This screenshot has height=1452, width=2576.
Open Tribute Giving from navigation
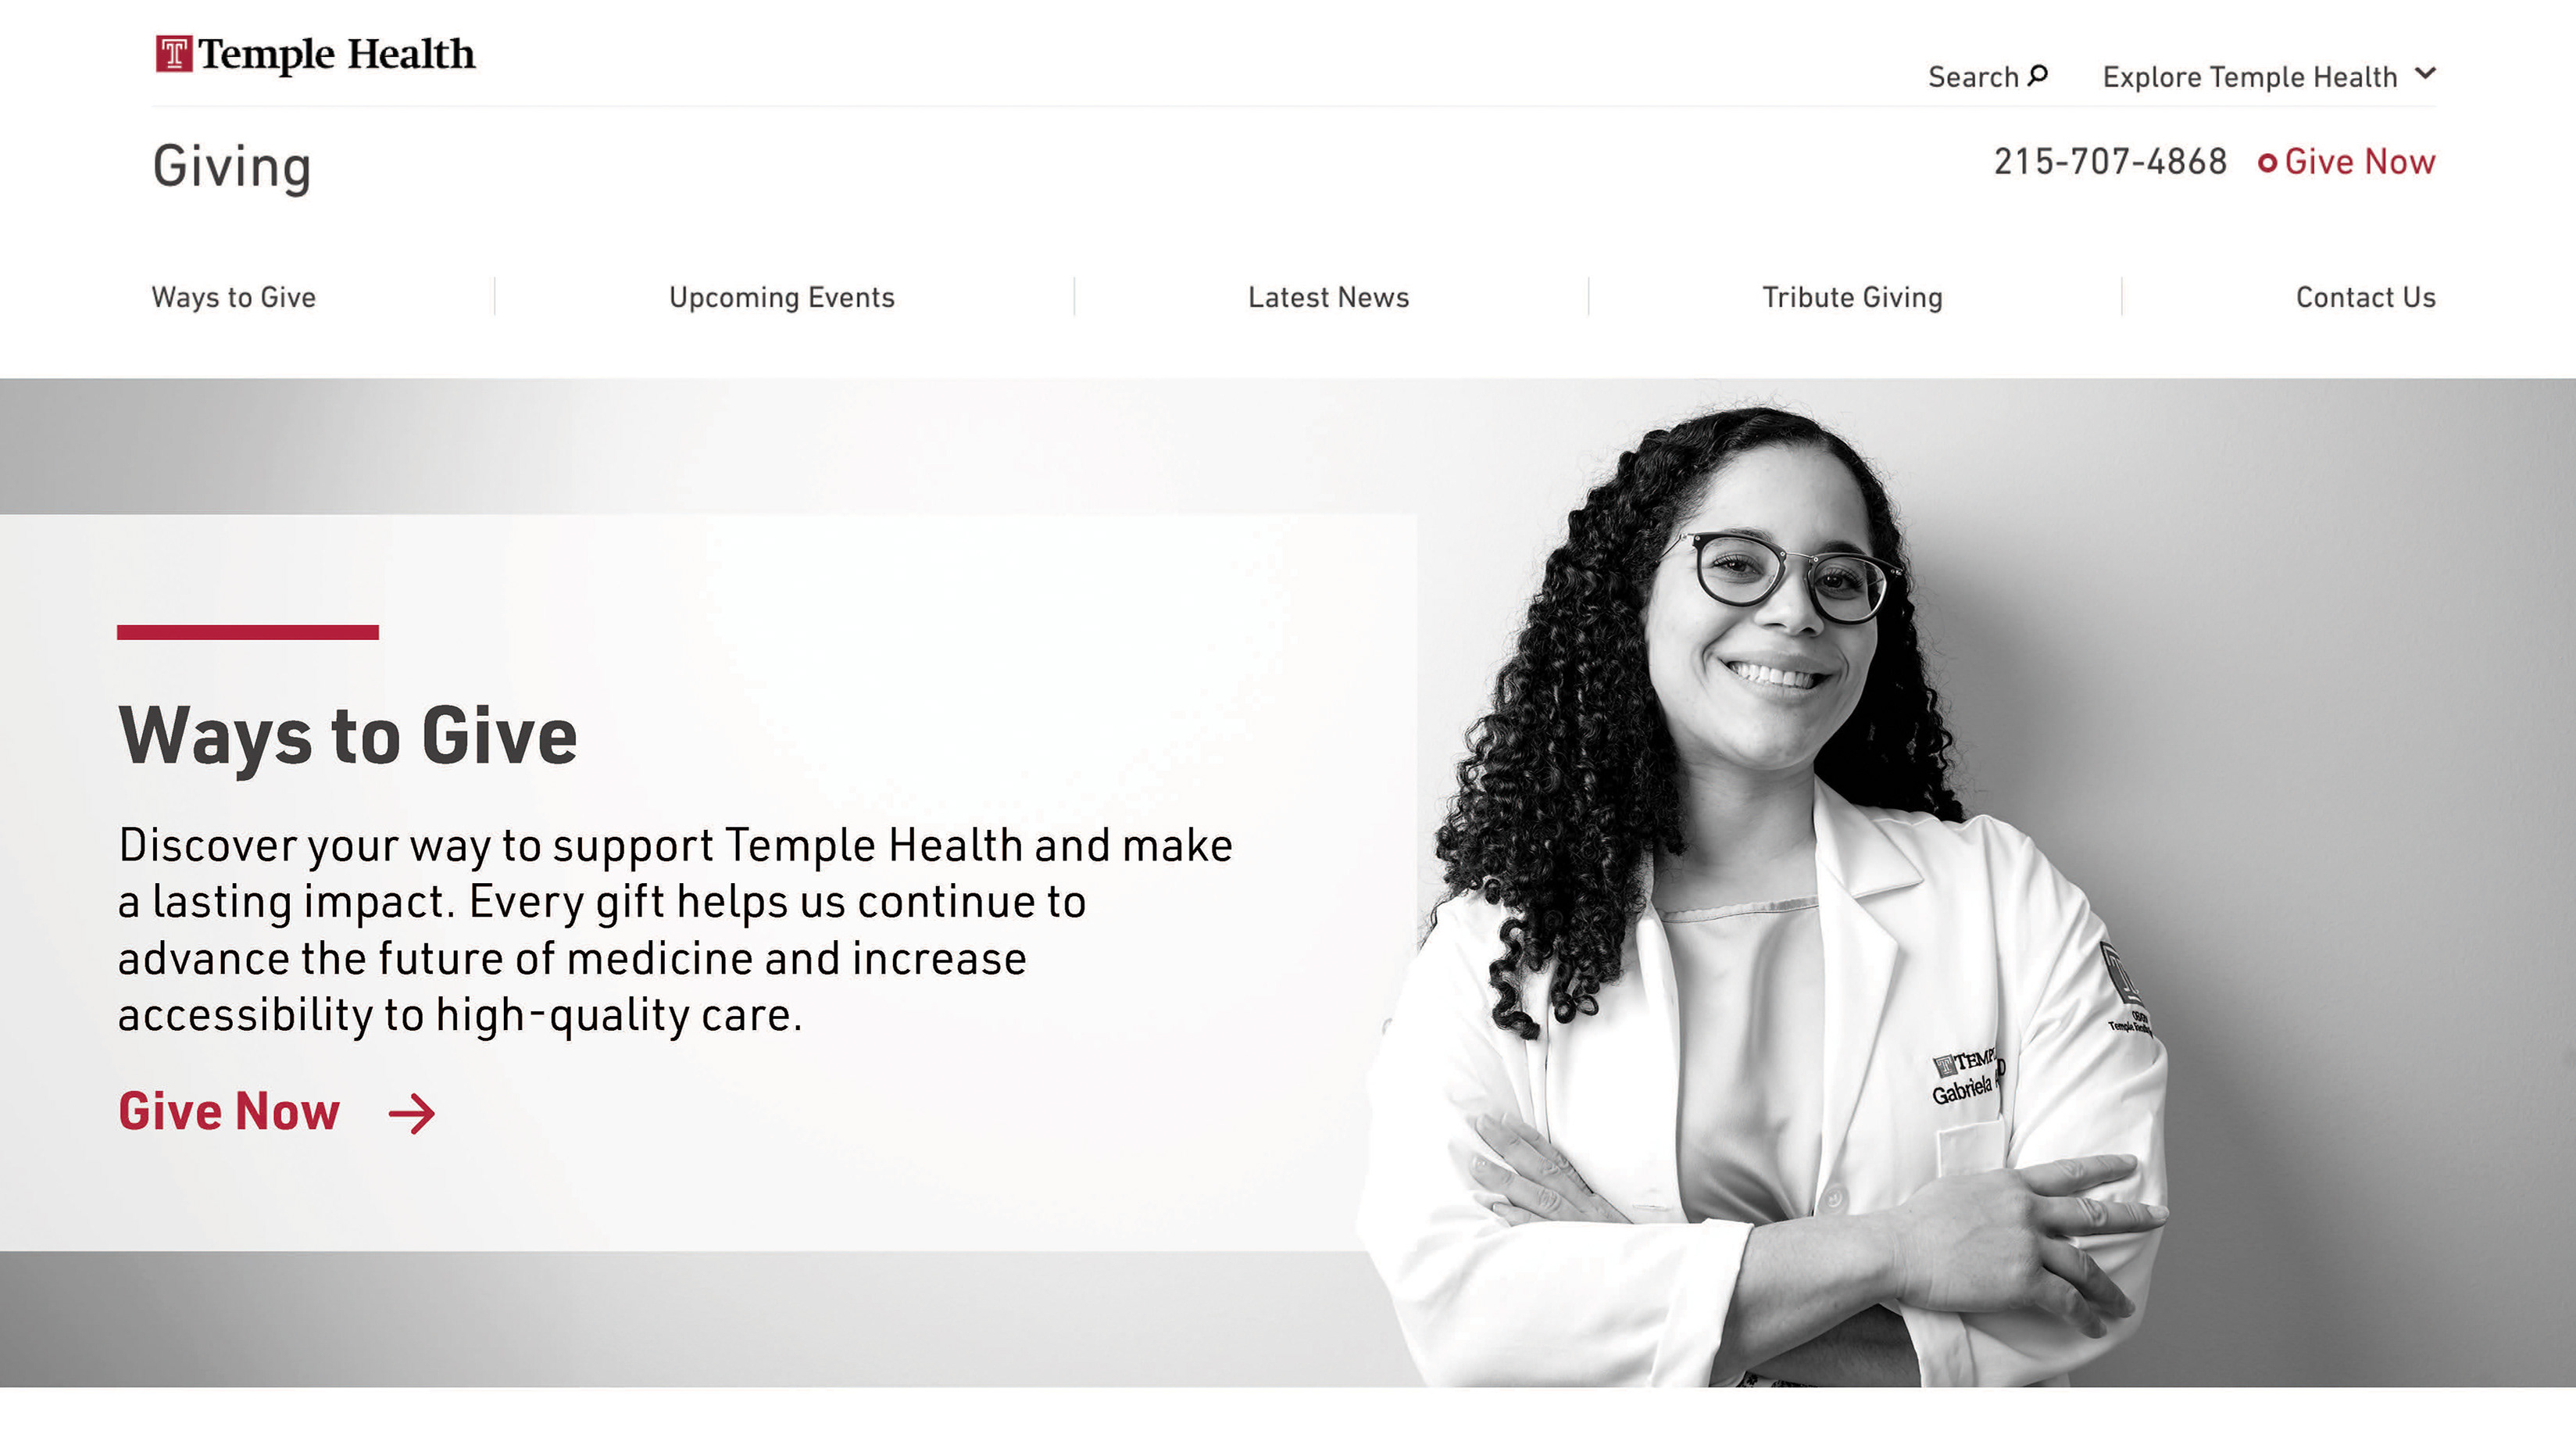point(1852,297)
